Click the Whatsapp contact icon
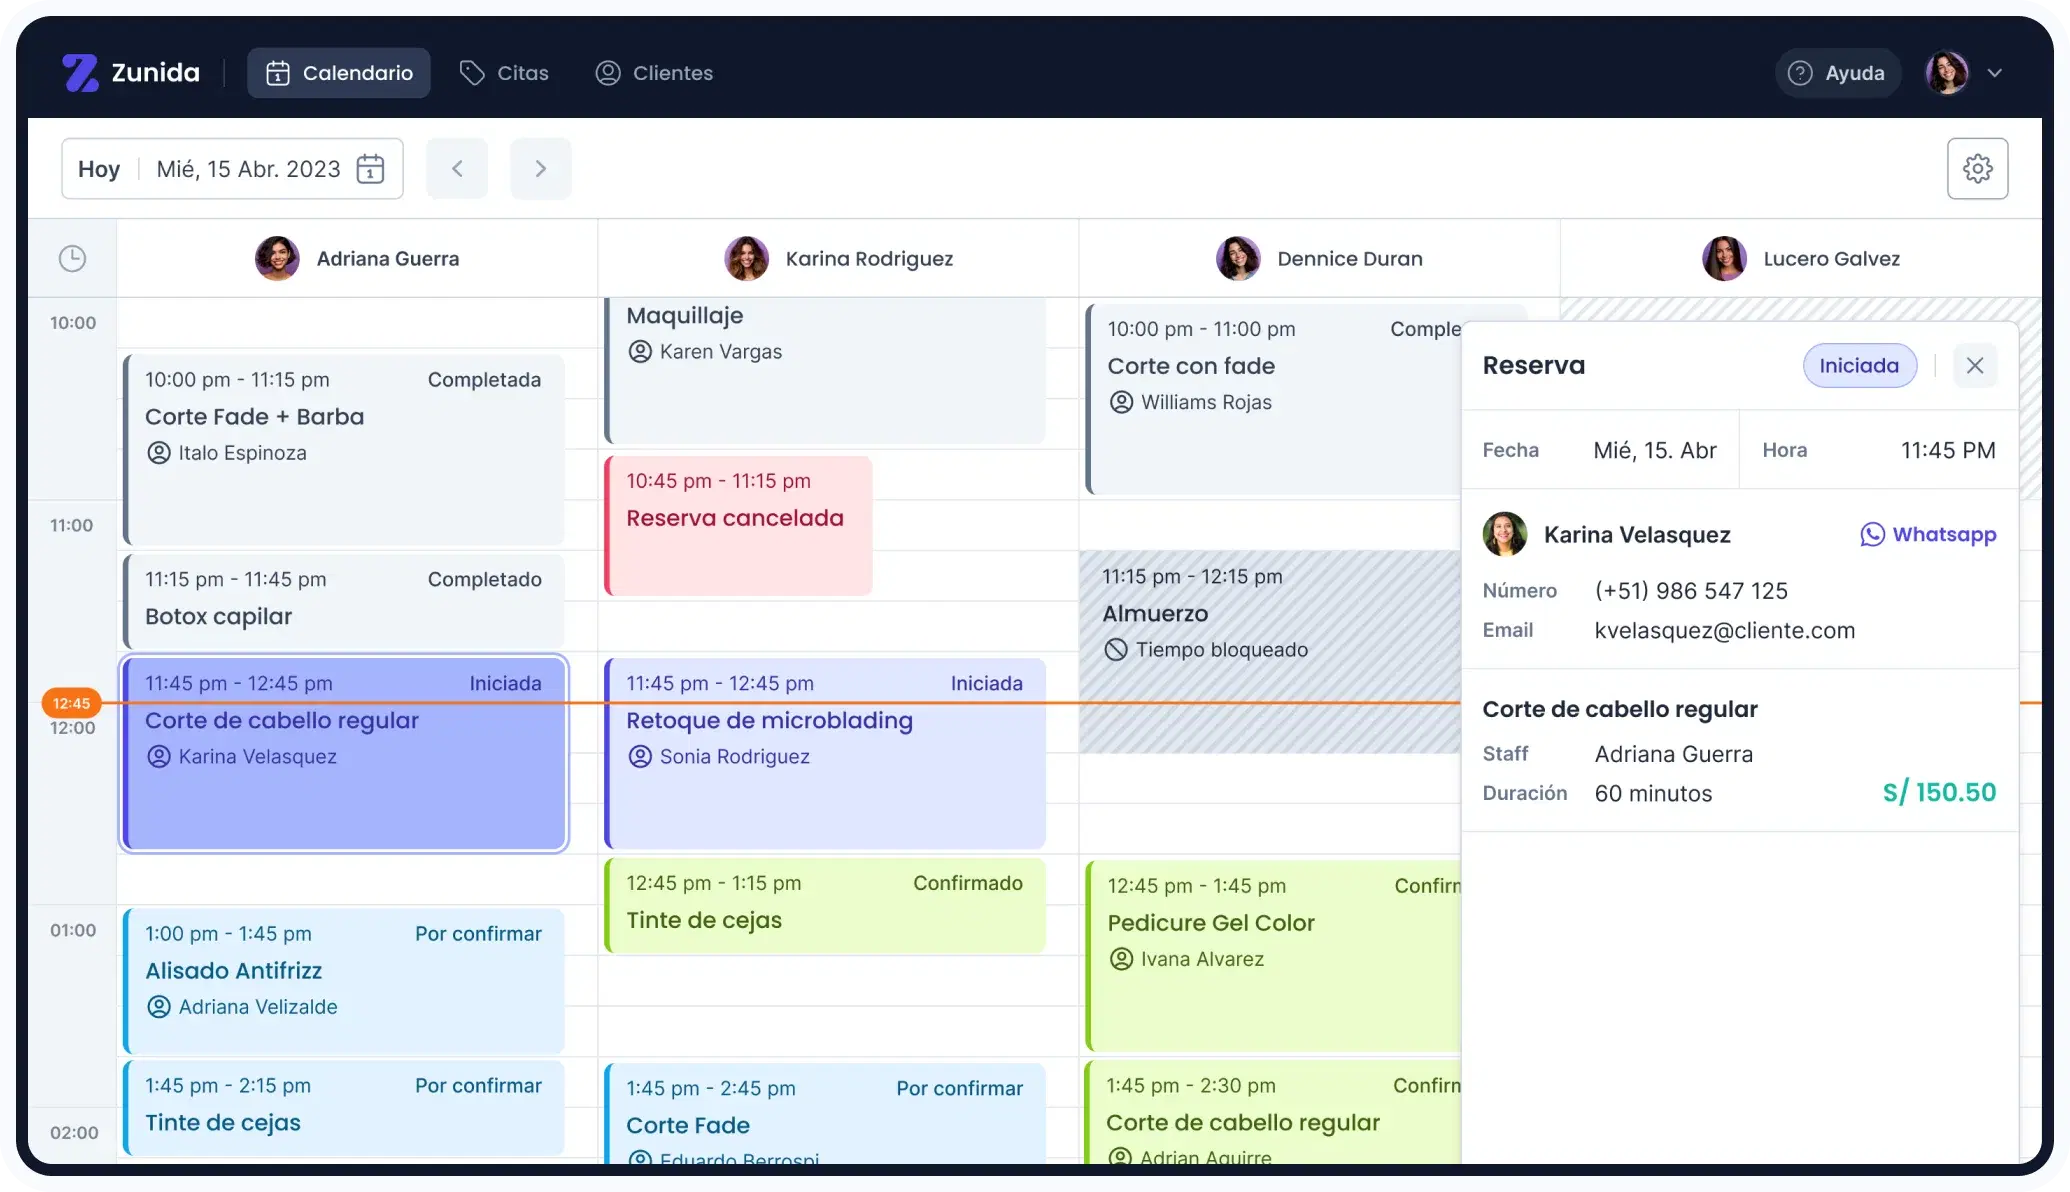Image resolution: width=2070 pixels, height=1192 pixels. (x=1872, y=535)
